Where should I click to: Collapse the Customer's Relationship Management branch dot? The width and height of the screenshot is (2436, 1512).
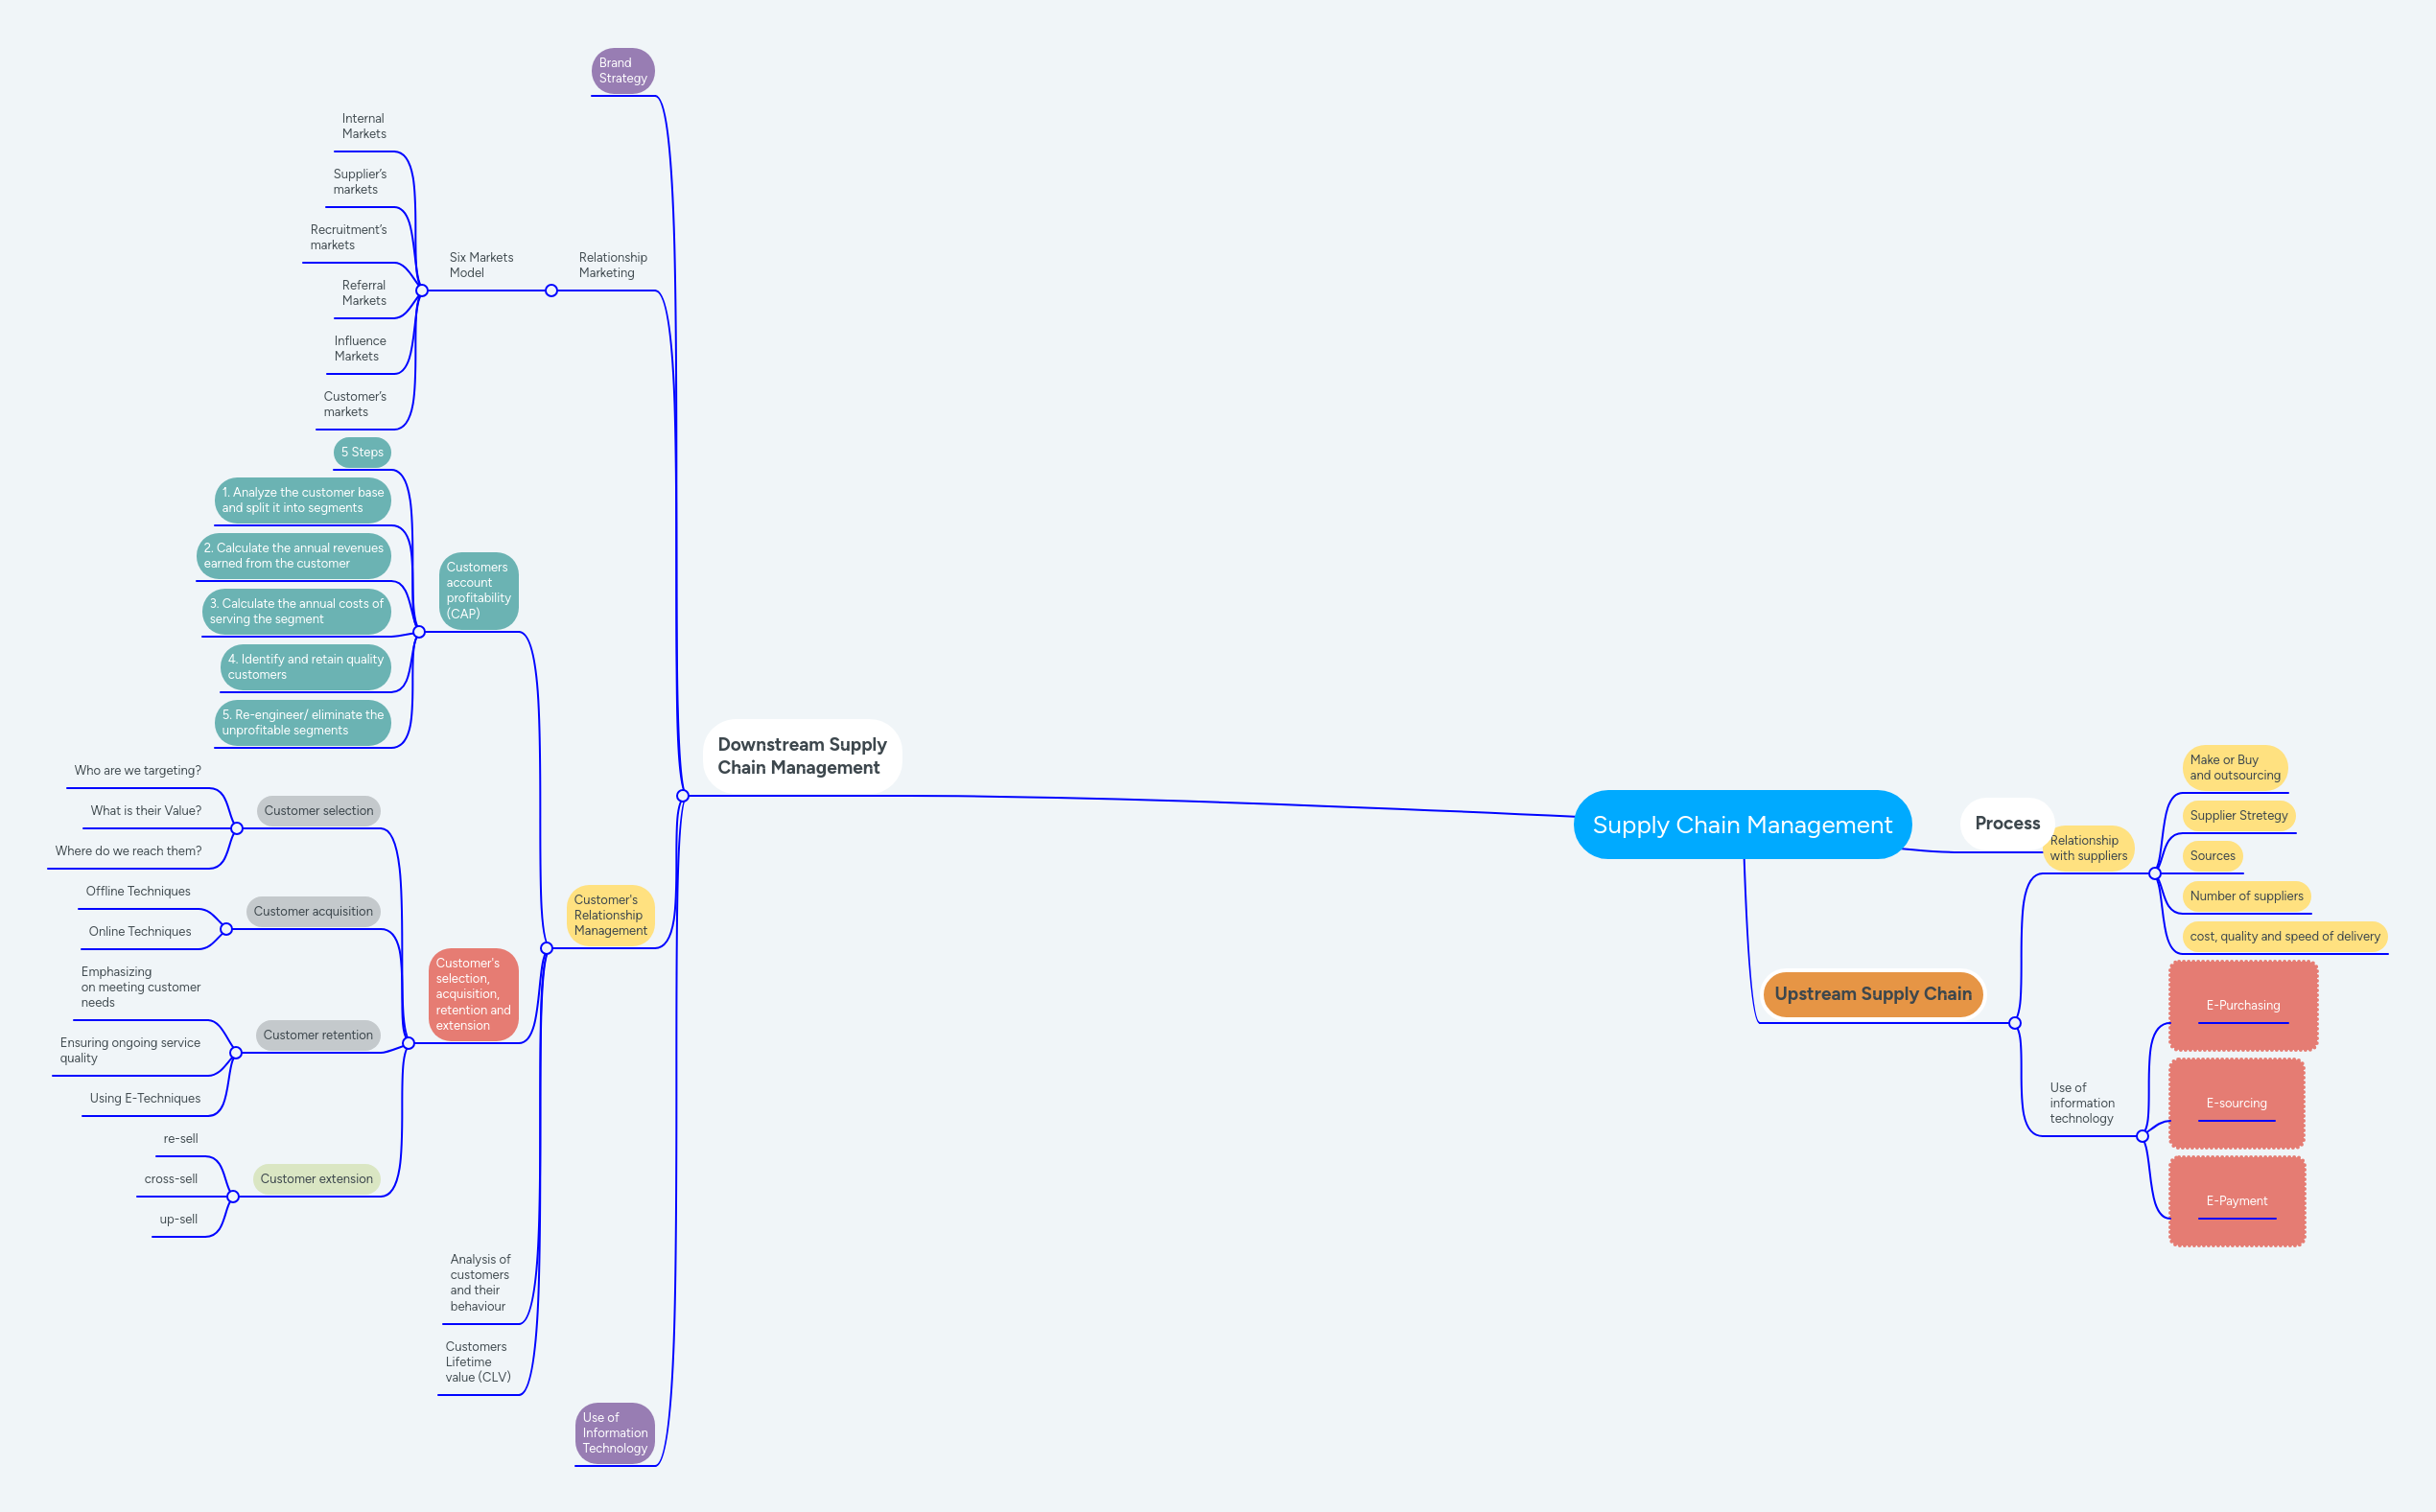tap(545, 946)
